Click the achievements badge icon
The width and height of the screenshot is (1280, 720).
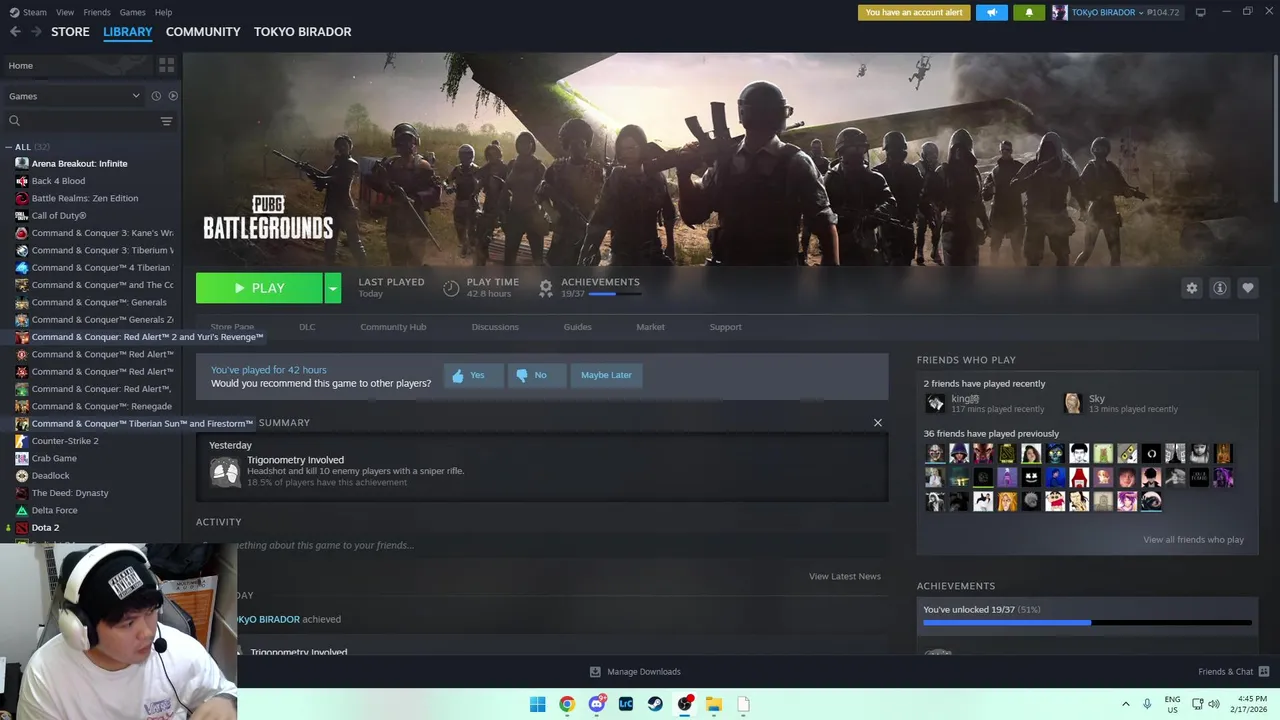click(546, 288)
